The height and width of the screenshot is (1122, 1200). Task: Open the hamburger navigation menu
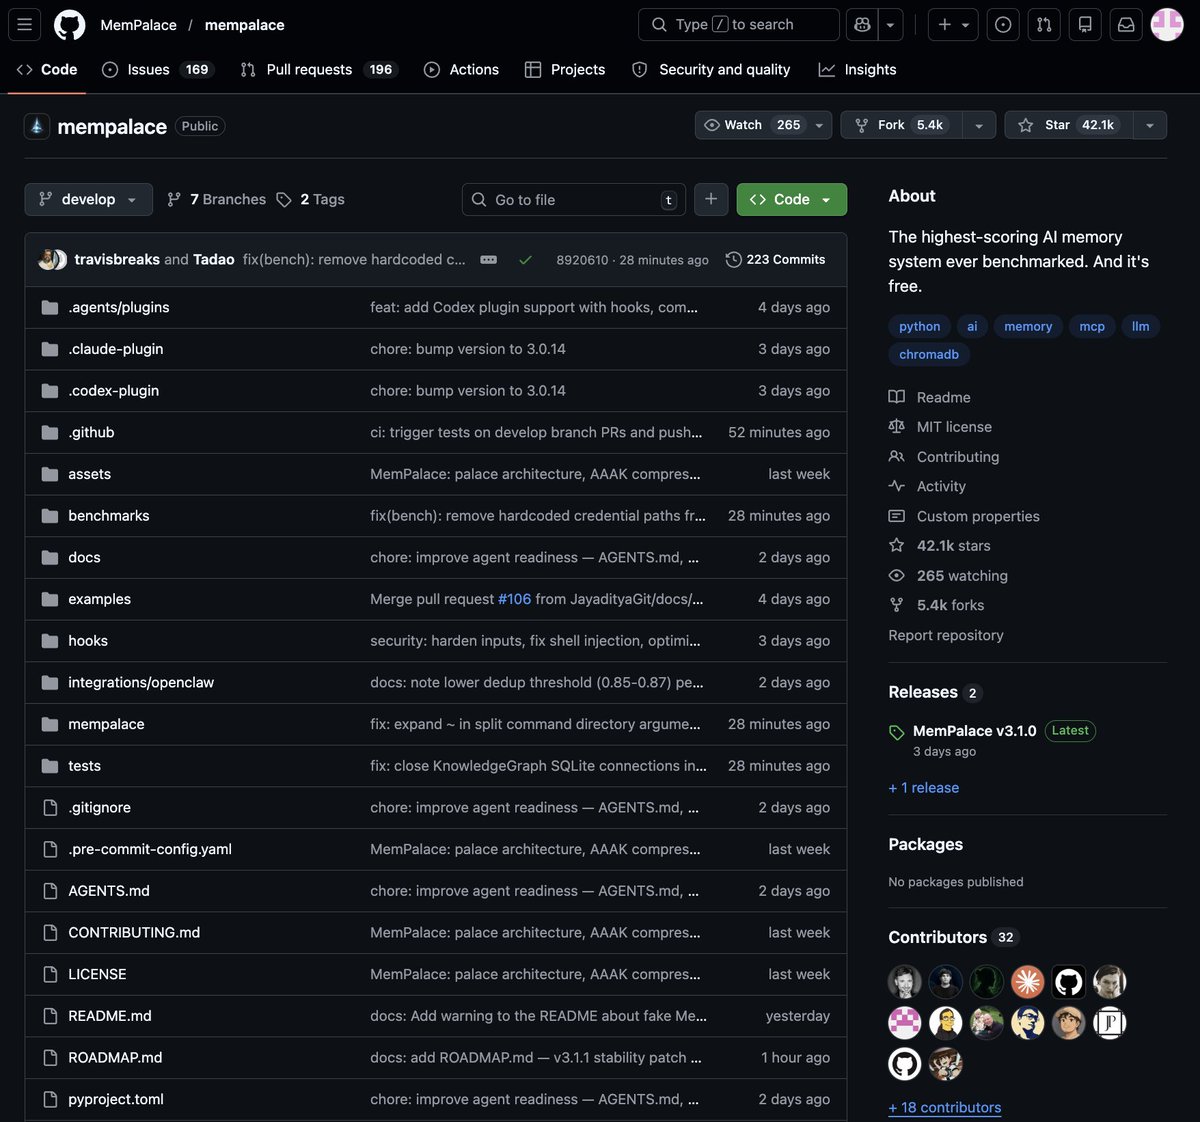25,25
